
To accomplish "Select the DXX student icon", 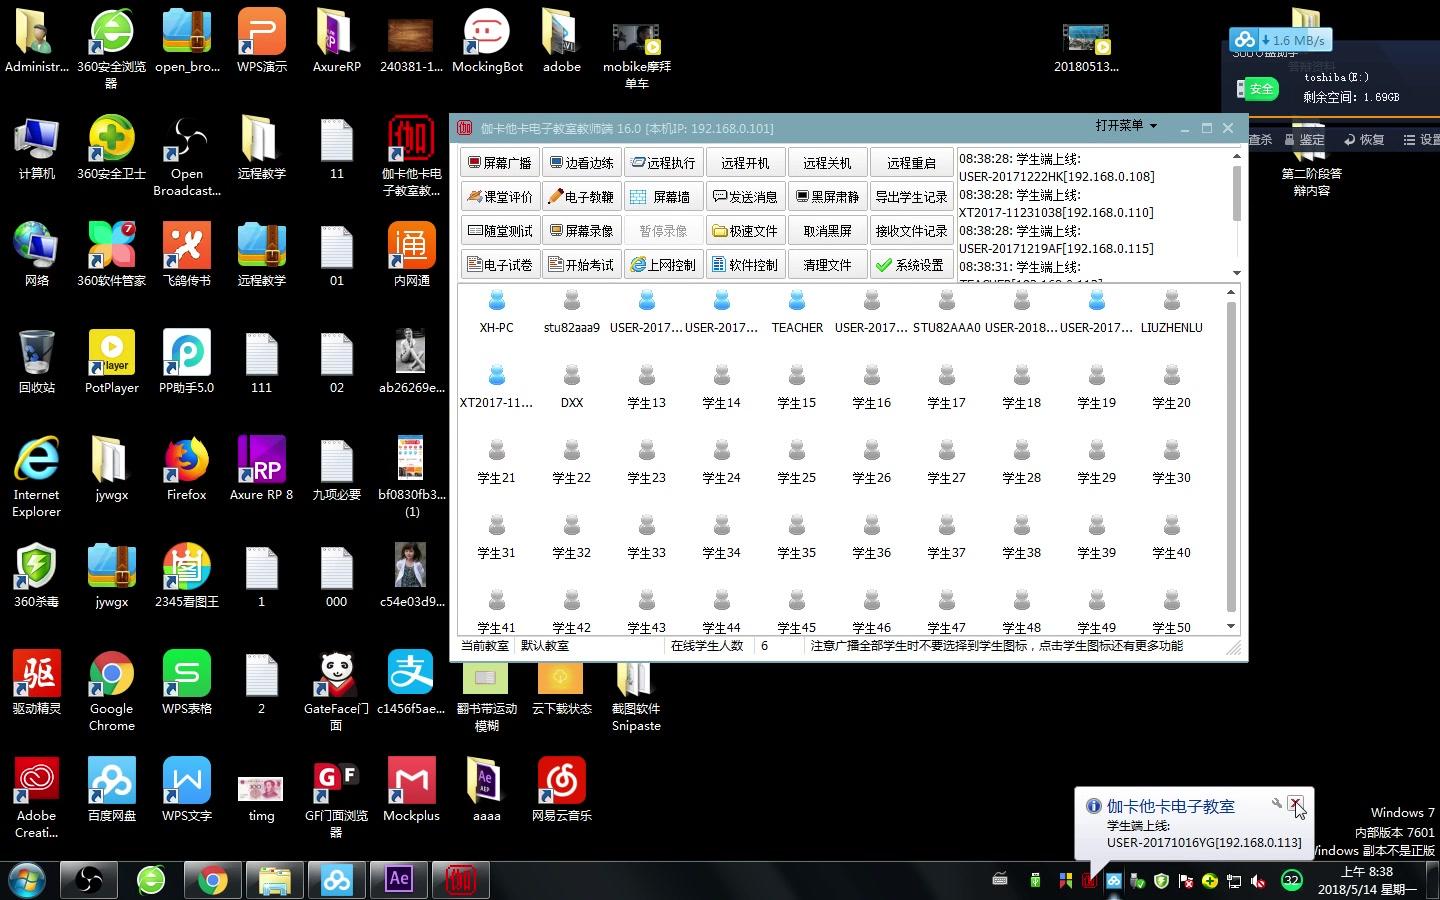I will pos(572,386).
